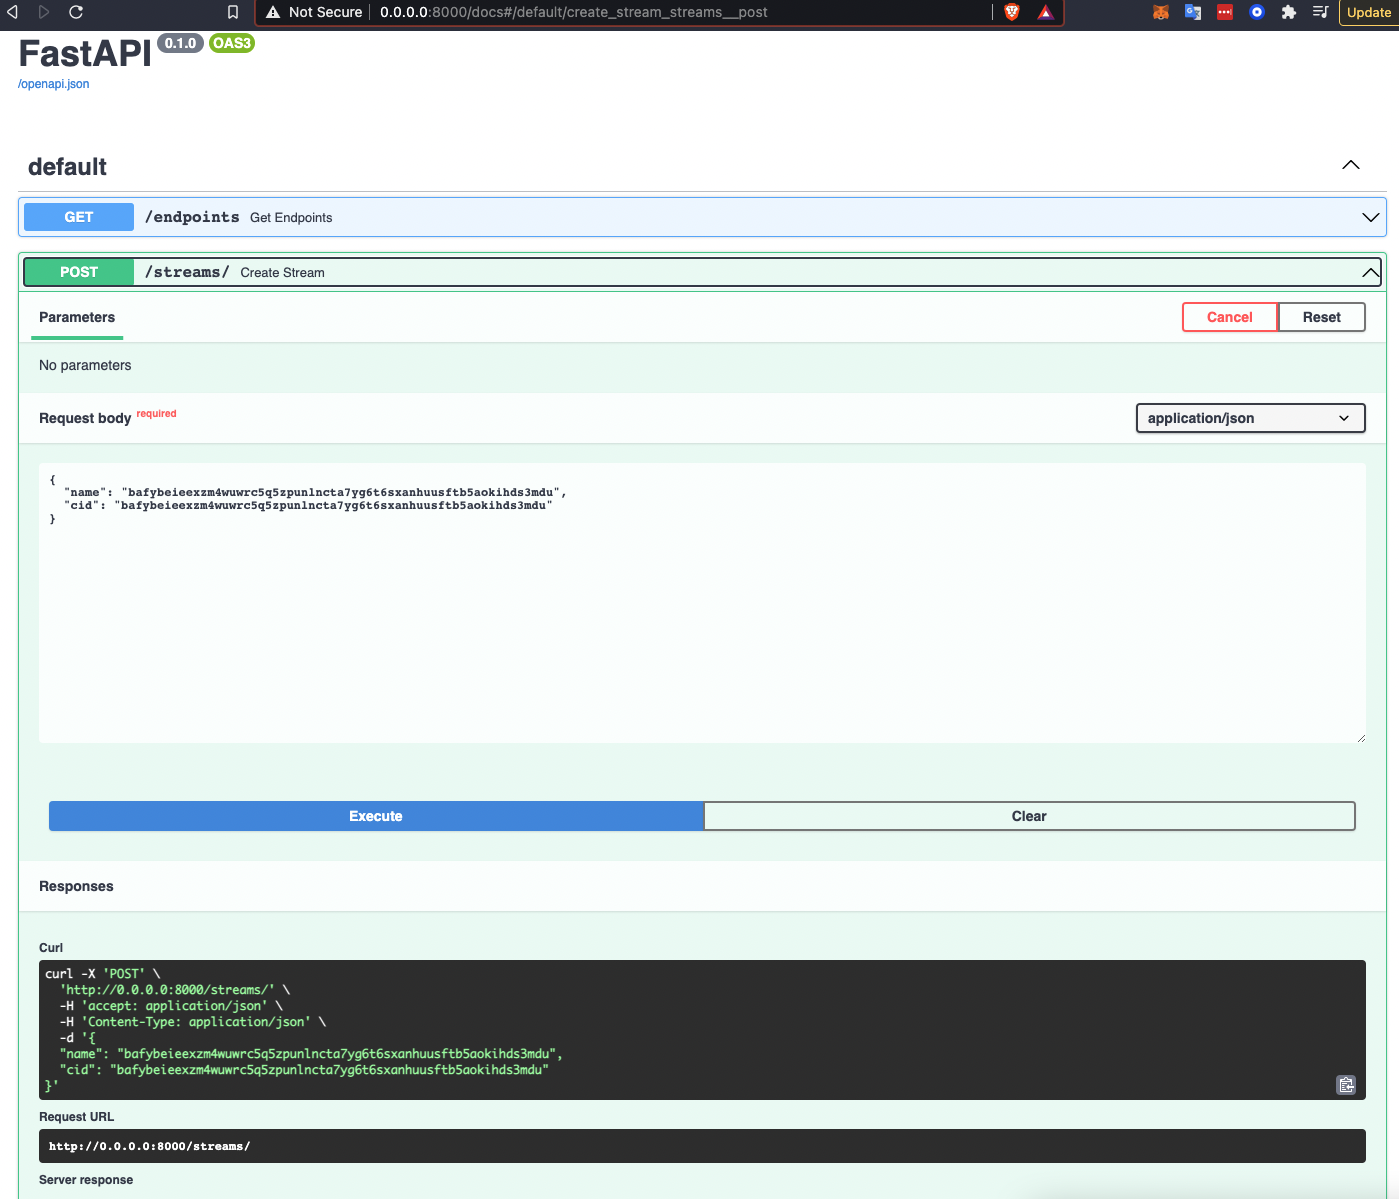Click the browser Update button
This screenshot has height=1199, width=1399.
[1369, 12]
